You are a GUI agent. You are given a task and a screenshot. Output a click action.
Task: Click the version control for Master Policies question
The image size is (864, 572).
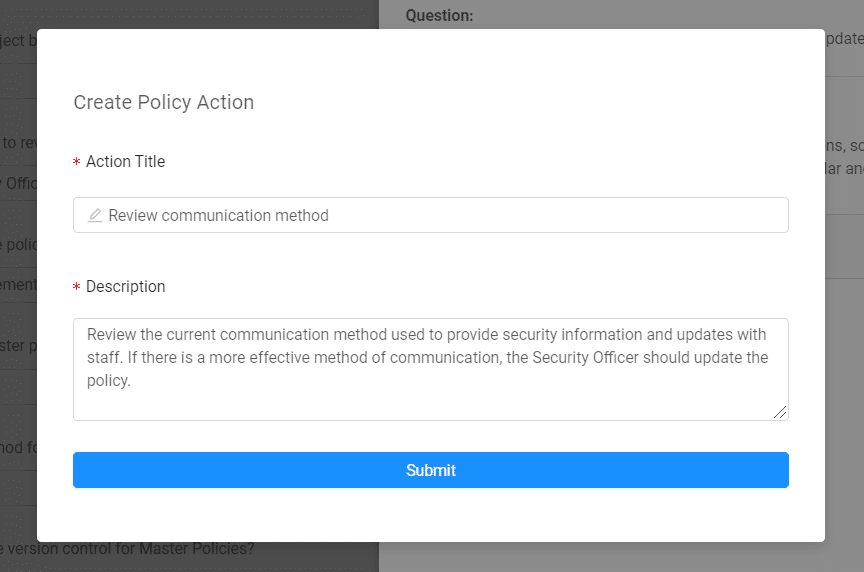tap(127, 549)
